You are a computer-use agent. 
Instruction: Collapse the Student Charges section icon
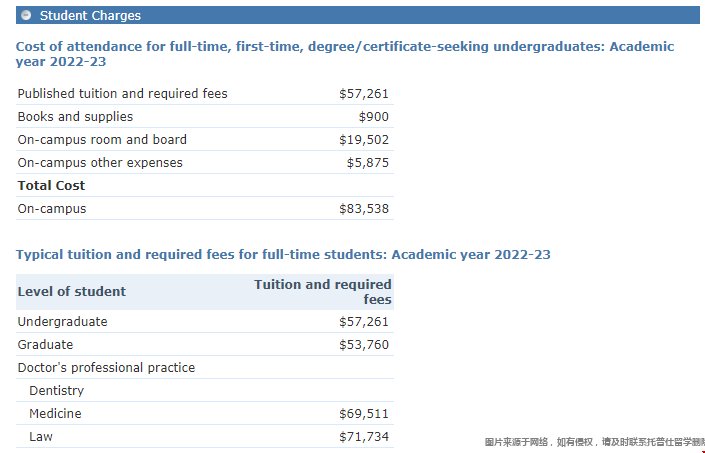click(x=26, y=15)
